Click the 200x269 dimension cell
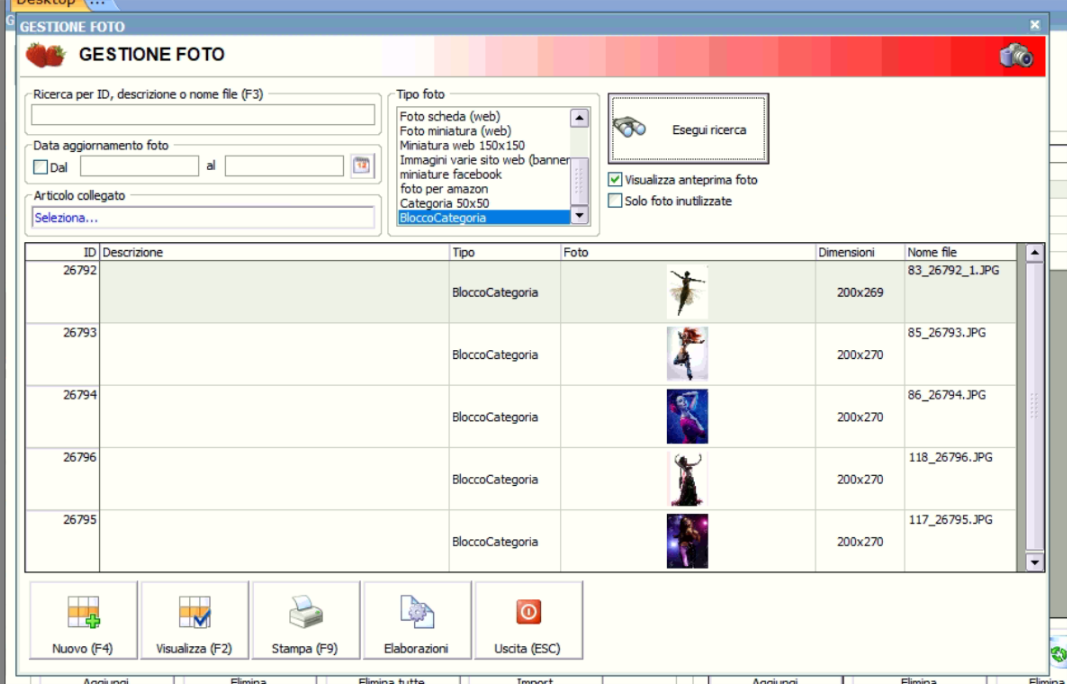 860,293
